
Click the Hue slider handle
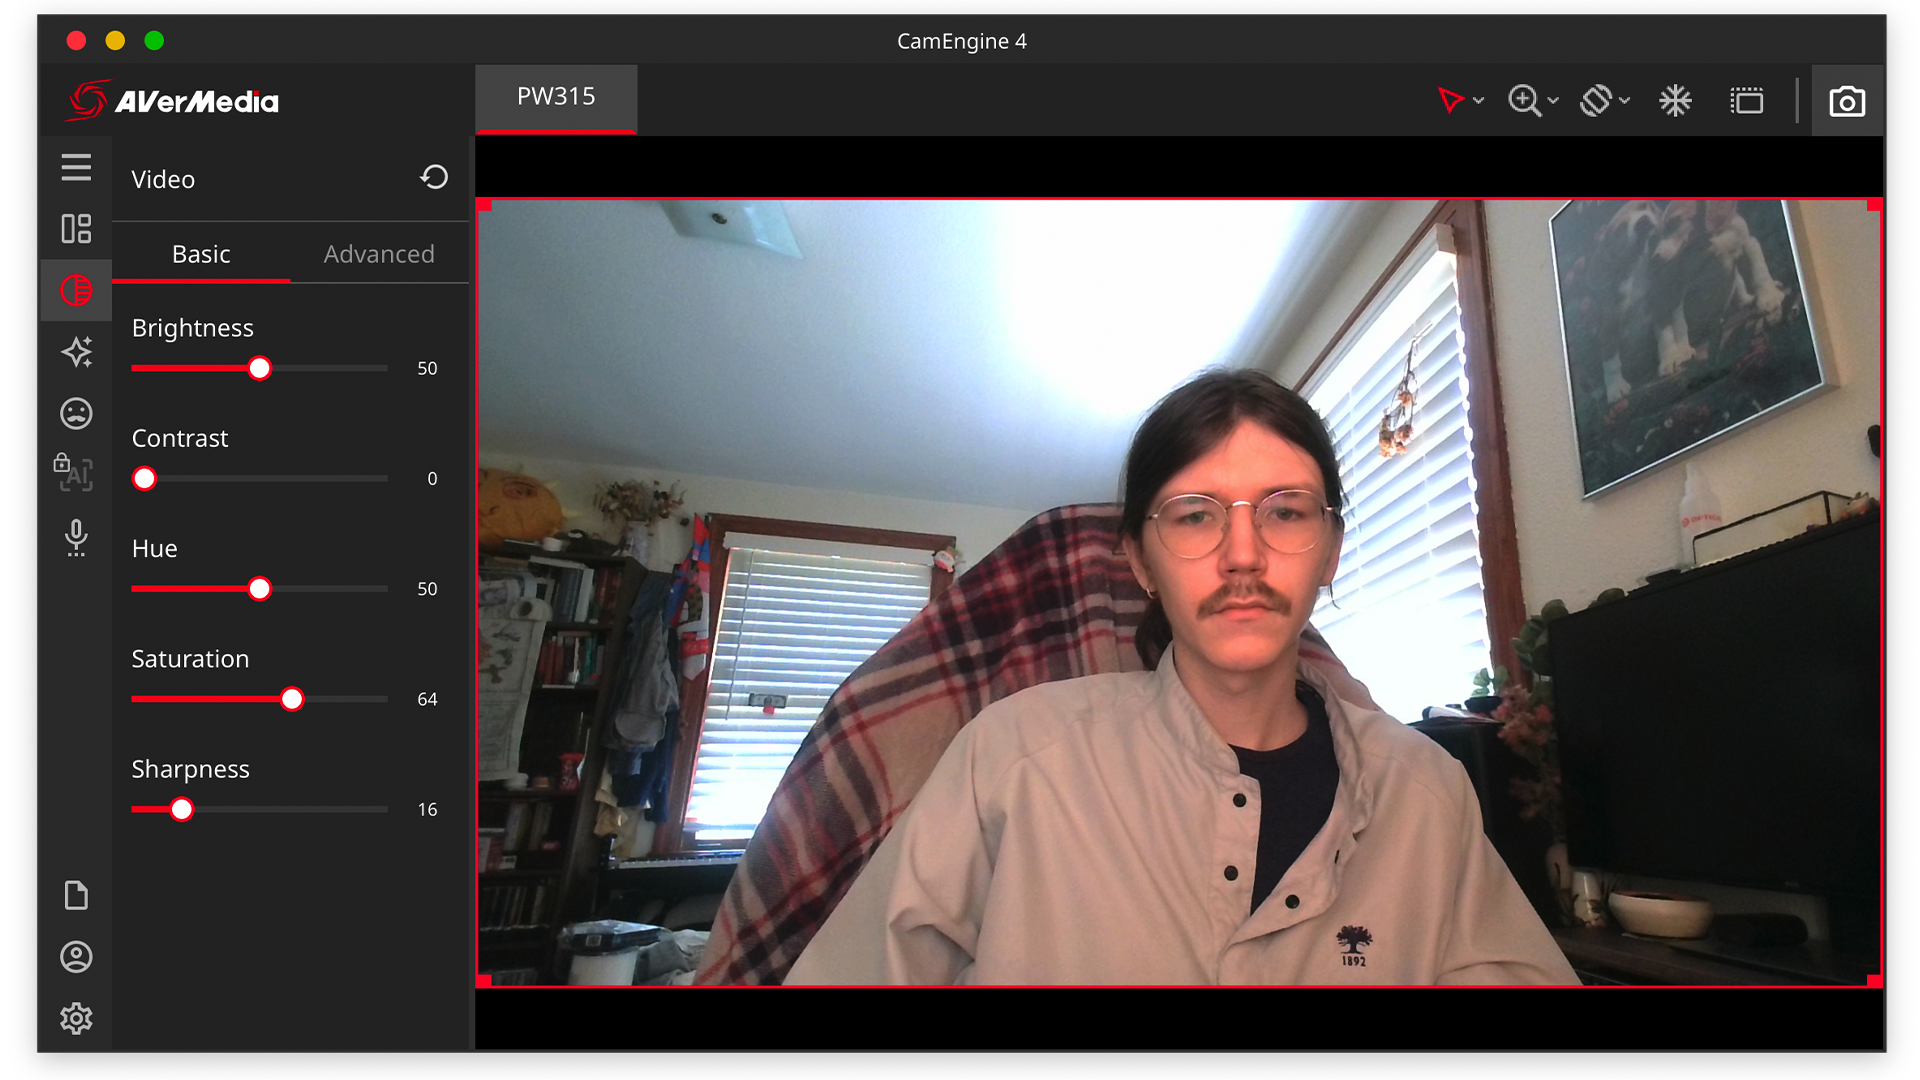[259, 589]
